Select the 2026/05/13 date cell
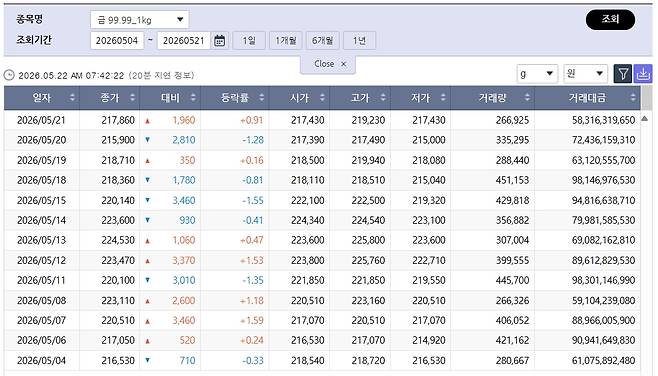This screenshot has width=658, height=376. coord(42,240)
